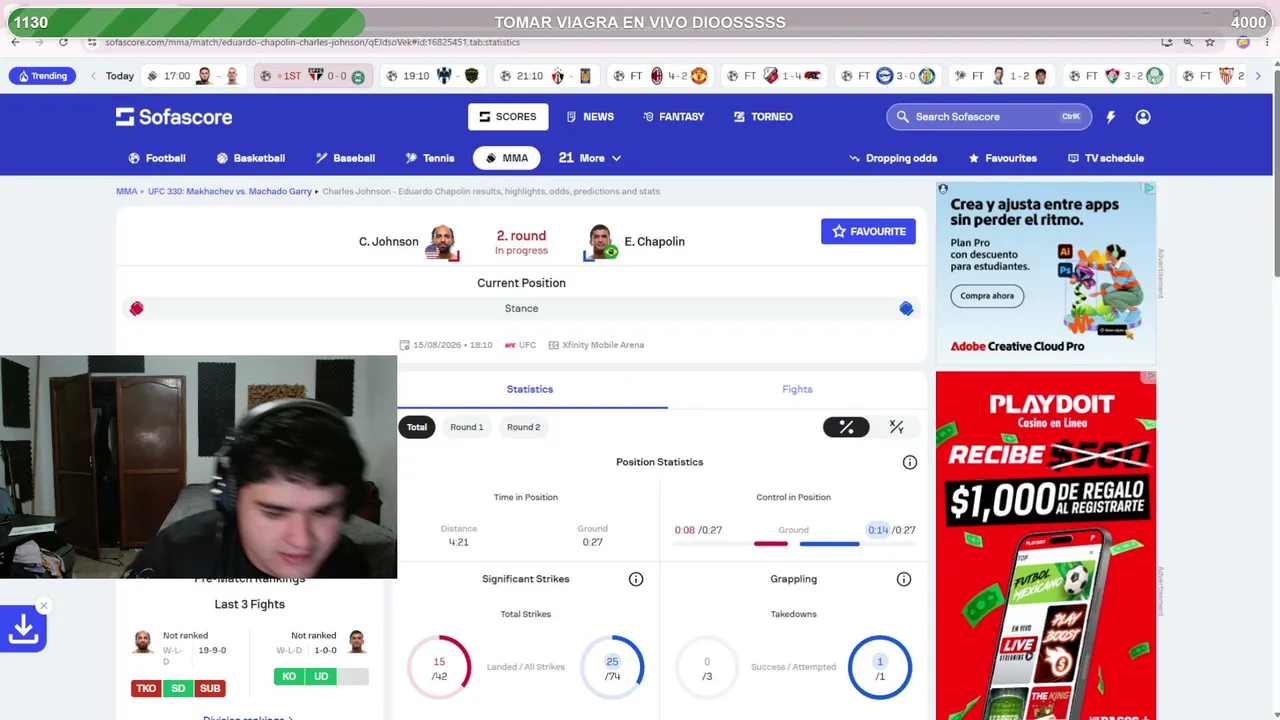Select the Round 2 stats filter
Image resolution: width=1280 pixels, height=720 pixels.
click(x=523, y=427)
